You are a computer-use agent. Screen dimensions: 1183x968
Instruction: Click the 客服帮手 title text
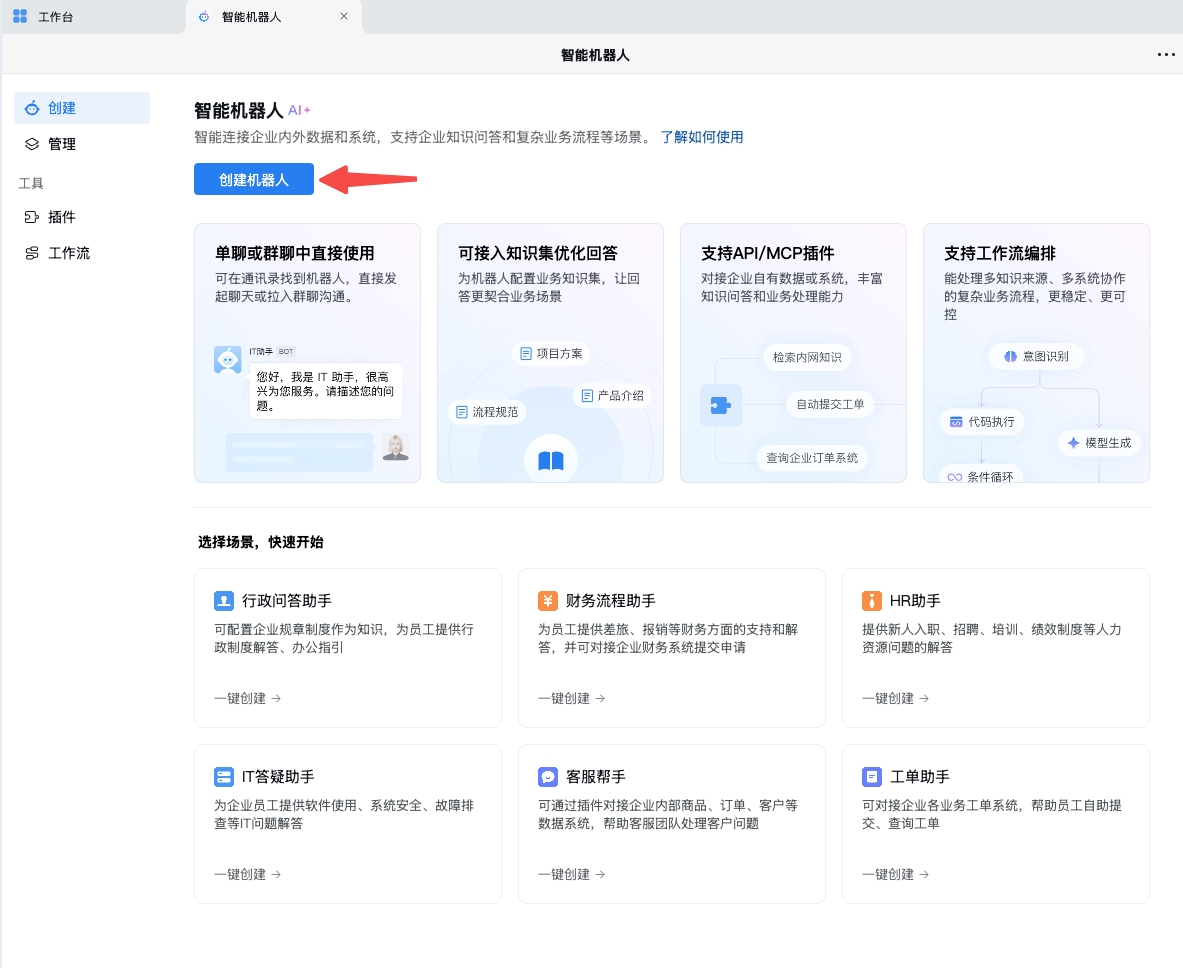595,776
